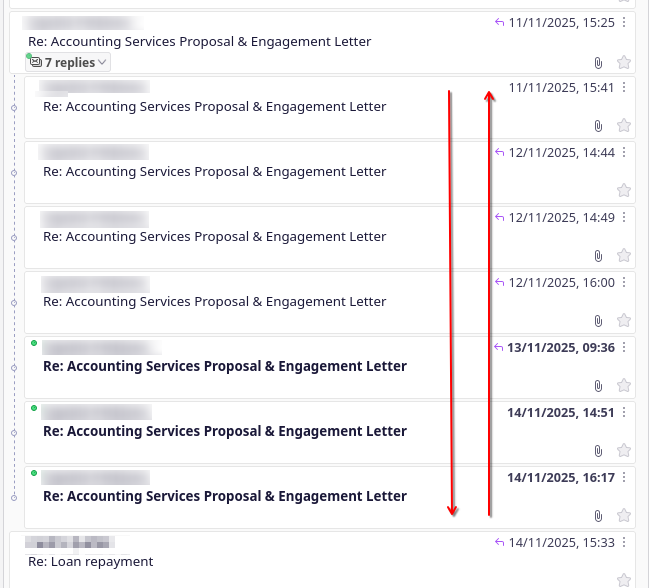Viewport: 666px width, 588px height.
Task: Toggle star on the 12/11/2025 14:44 reply
Action: [x=624, y=190]
